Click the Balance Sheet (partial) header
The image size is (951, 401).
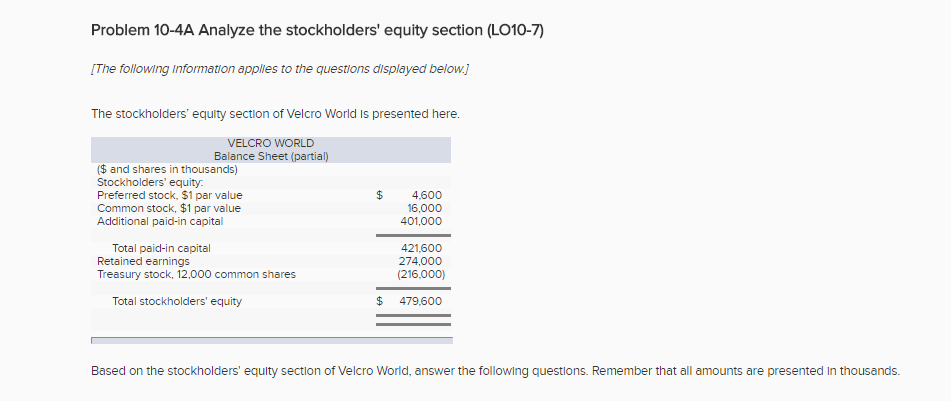pyautogui.click(x=271, y=156)
